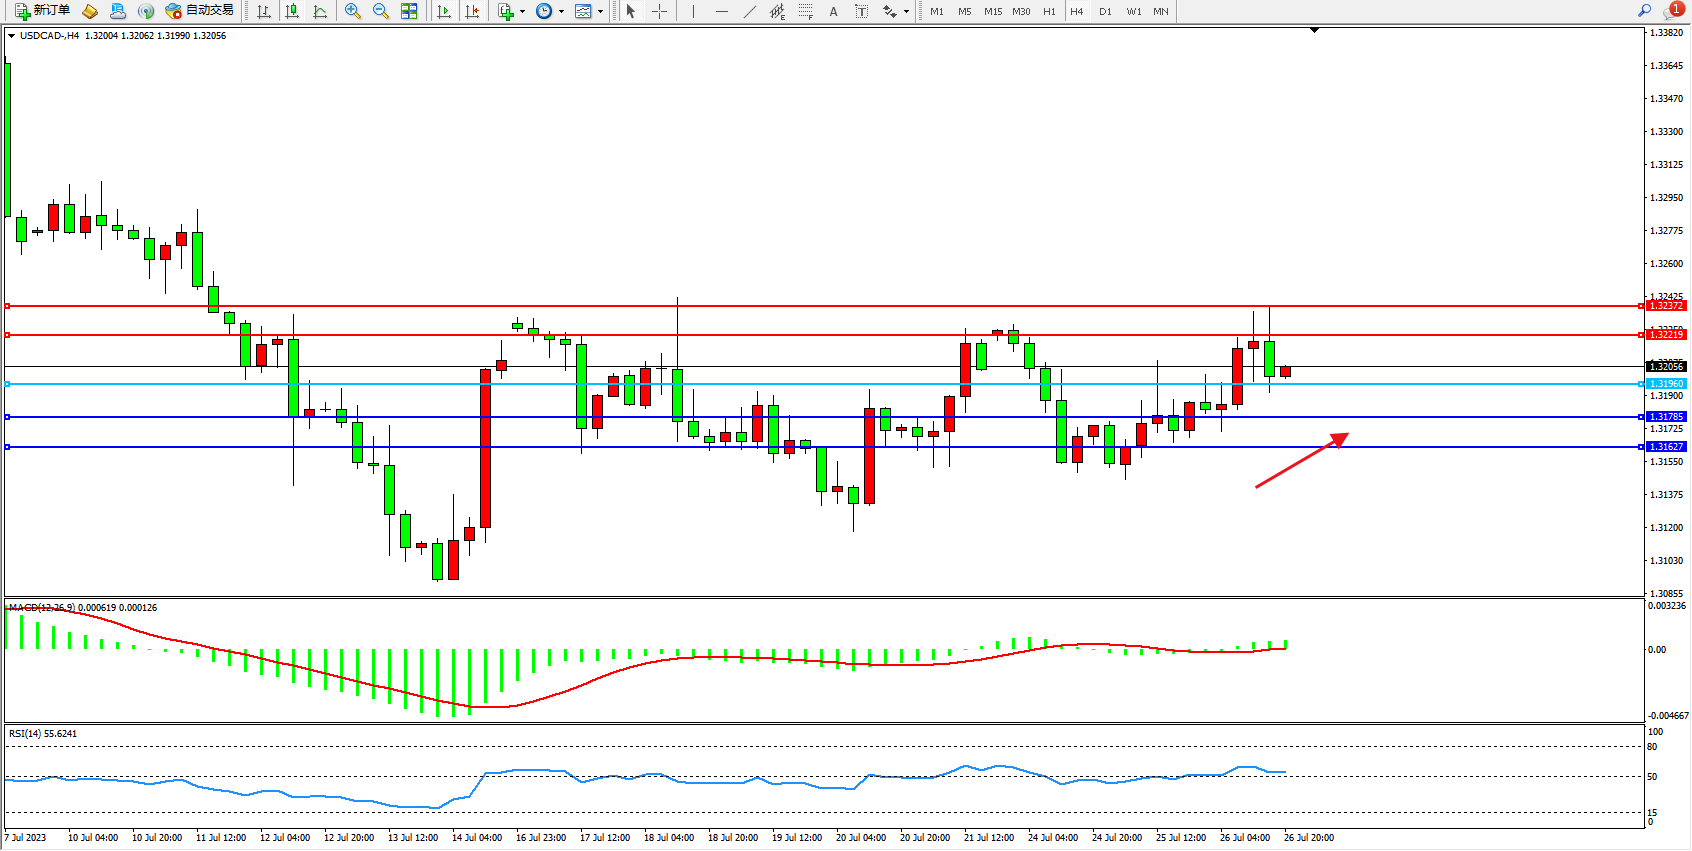The height and width of the screenshot is (851, 1692).
Task: Select the crosshair cursor tool
Action: 659,11
